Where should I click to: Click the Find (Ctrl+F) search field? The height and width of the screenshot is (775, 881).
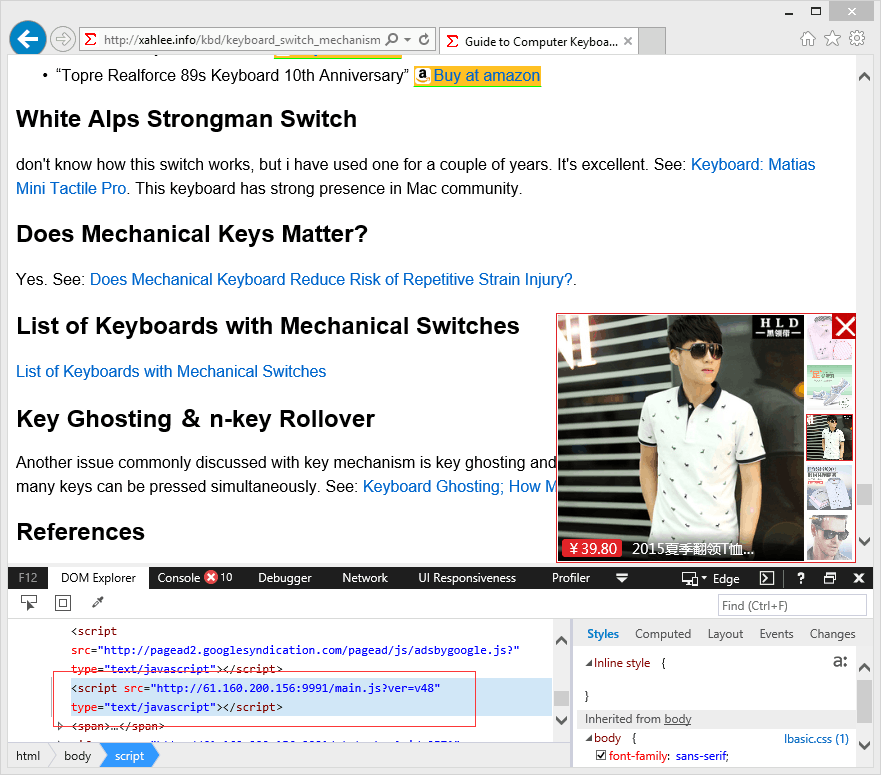[x=792, y=606]
